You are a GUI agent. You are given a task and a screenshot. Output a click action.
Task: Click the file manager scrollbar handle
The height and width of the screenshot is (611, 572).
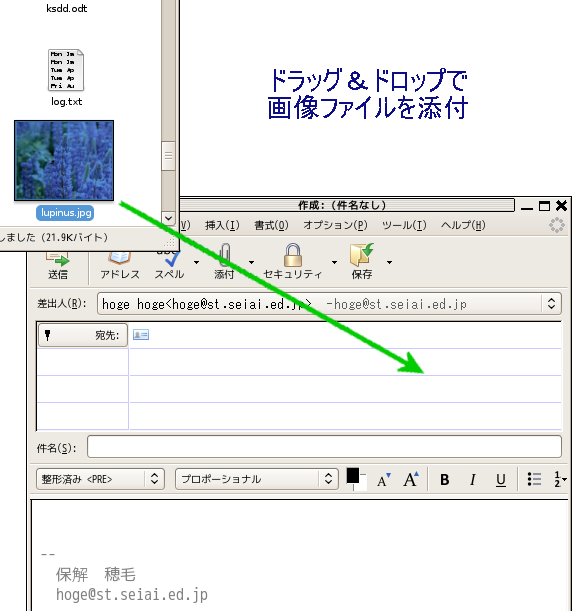(x=168, y=156)
